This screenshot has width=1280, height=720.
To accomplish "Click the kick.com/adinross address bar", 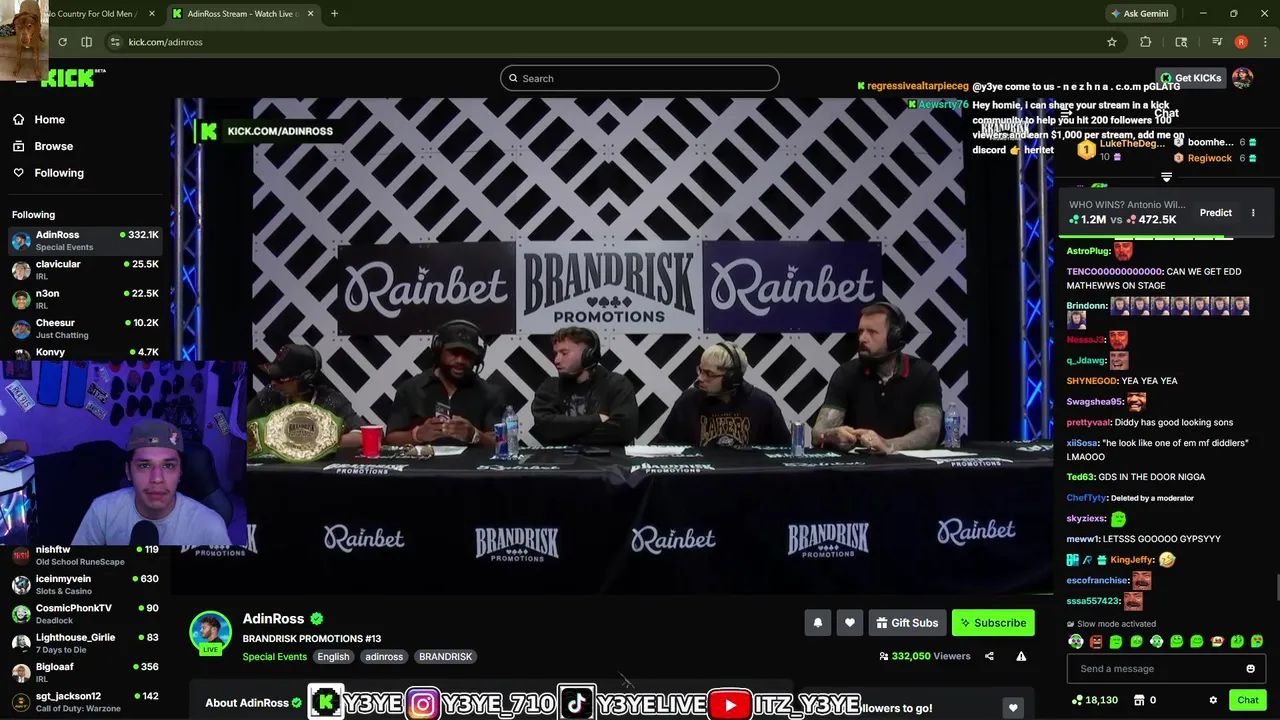I will pyautogui.click(x=600, y=42).
